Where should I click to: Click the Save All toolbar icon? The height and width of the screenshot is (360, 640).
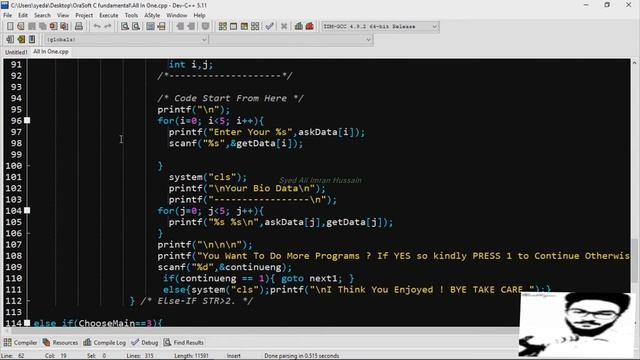pyautogui.click(x=42, y=27)
